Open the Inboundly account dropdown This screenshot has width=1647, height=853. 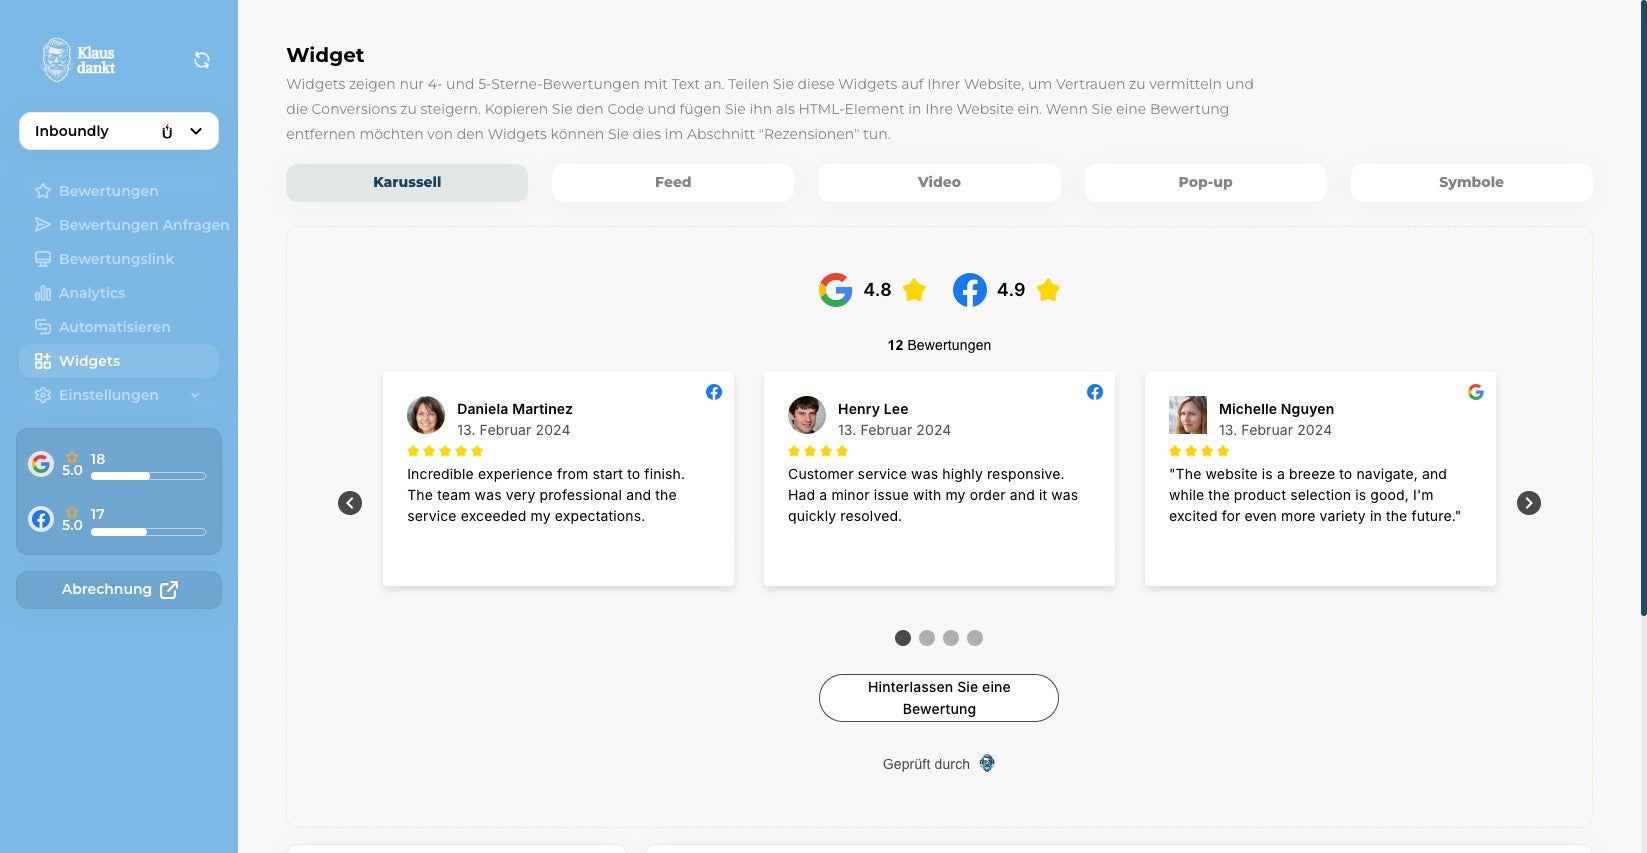click(119, 131)
